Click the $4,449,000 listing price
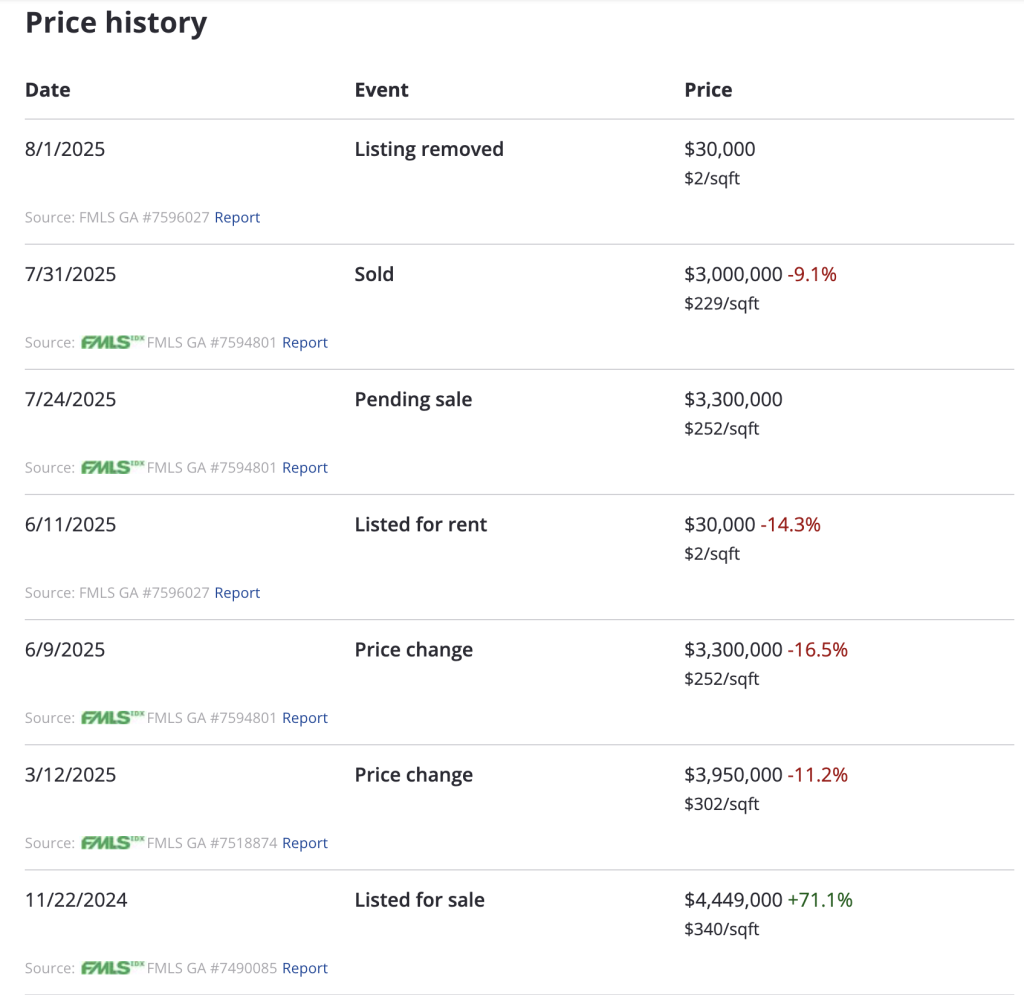The width and height of the screenshot is (1024, 995). [x=733, y=899]
